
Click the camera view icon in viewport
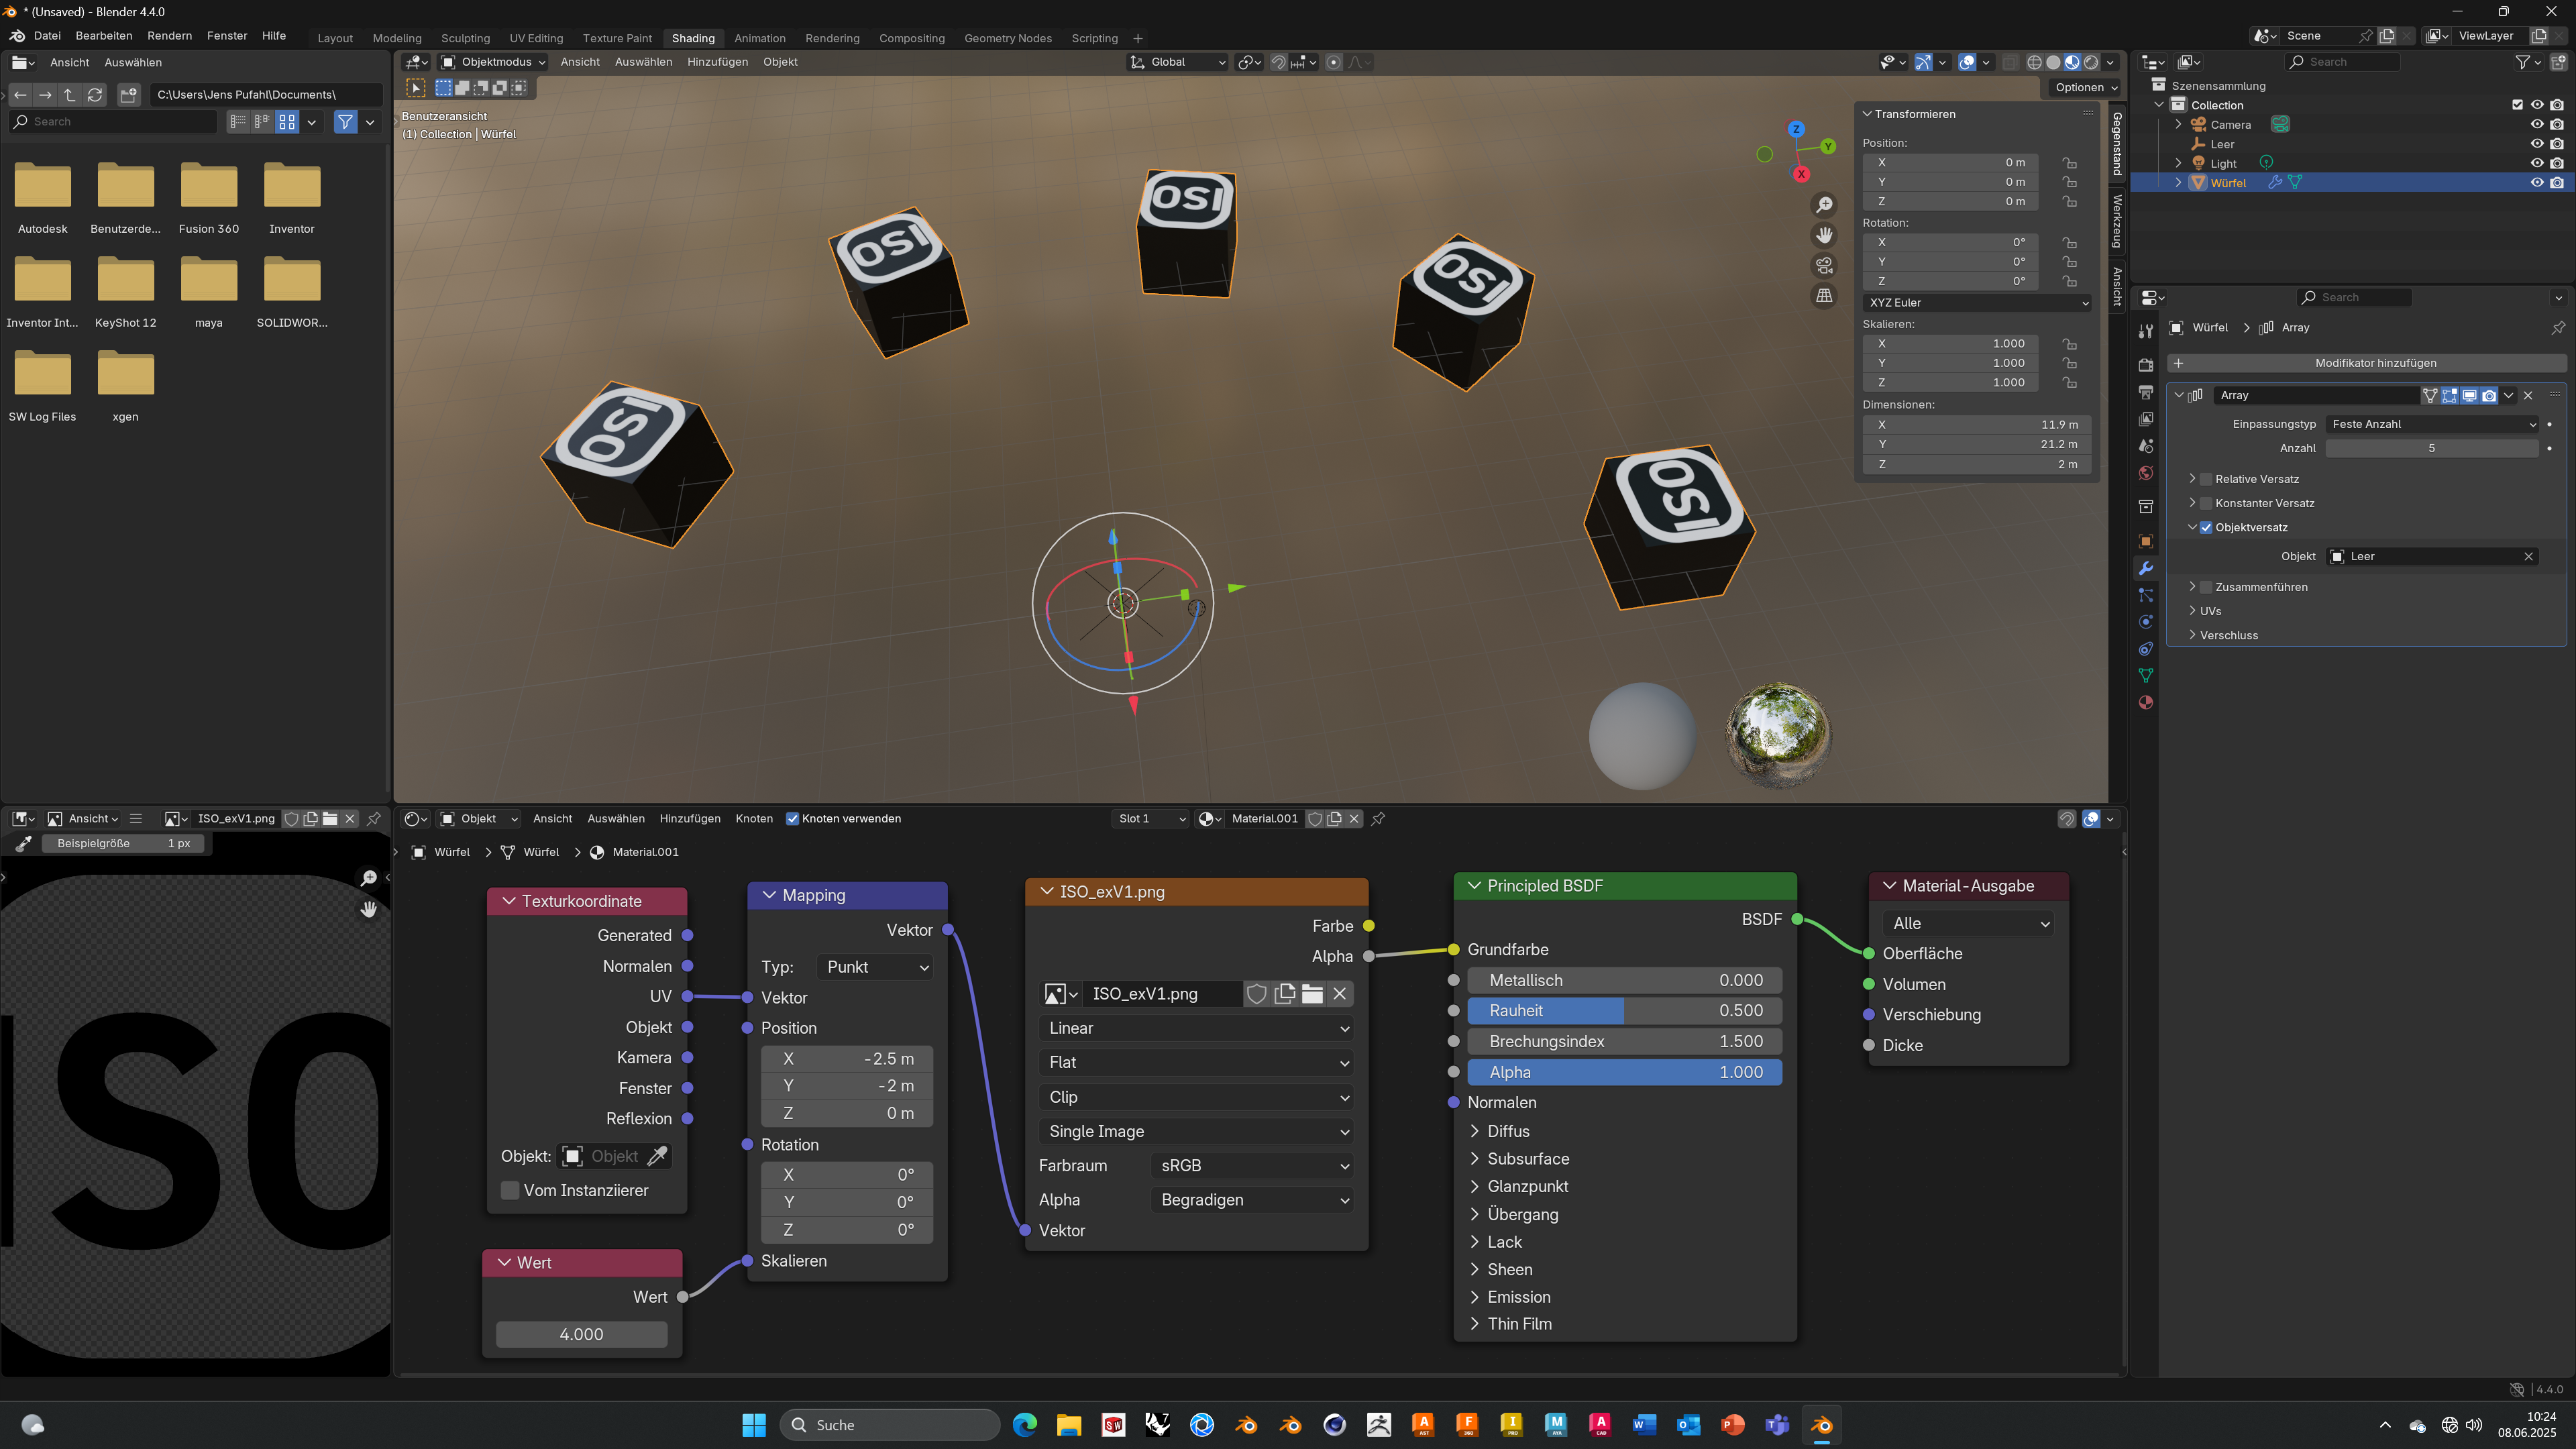(1824, 265)
